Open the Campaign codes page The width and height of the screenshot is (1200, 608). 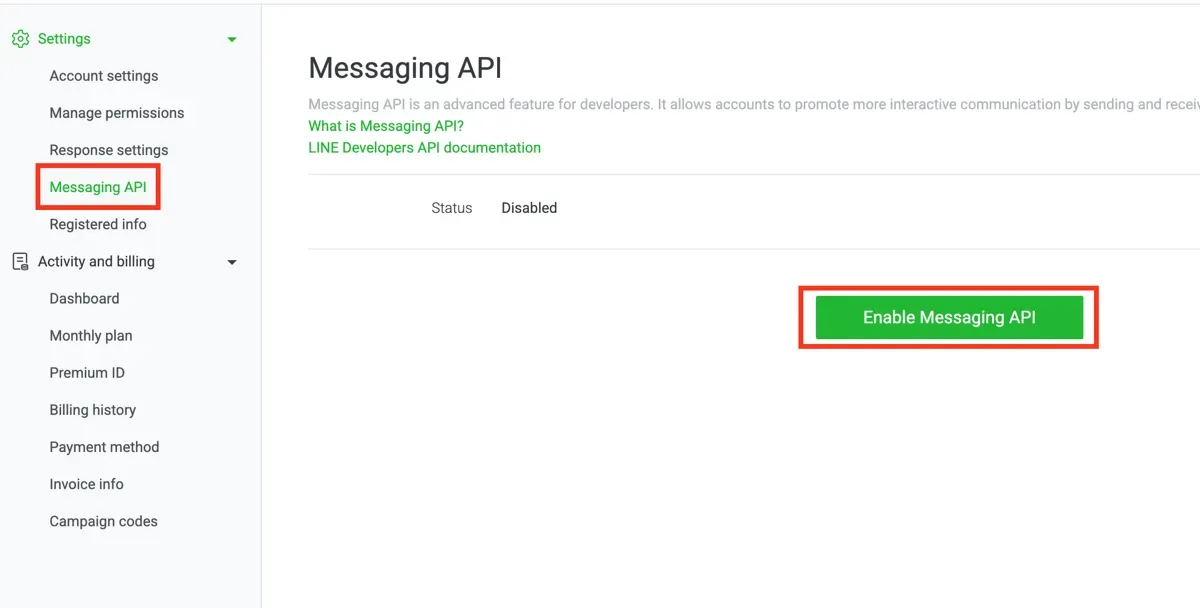coord(103,521)
